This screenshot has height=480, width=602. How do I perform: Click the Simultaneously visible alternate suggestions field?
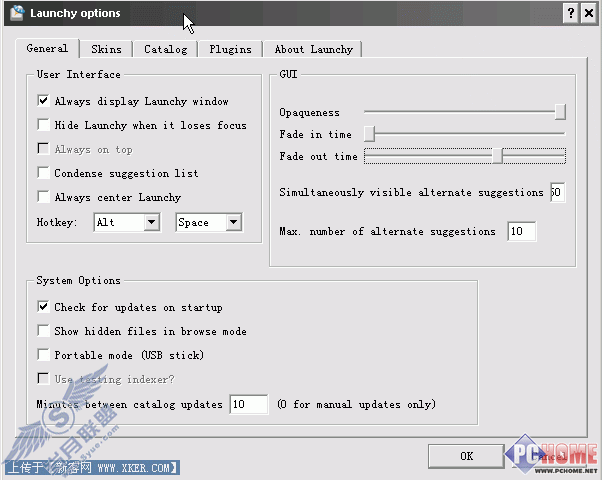pyautogui.click(x=557, y=192)
